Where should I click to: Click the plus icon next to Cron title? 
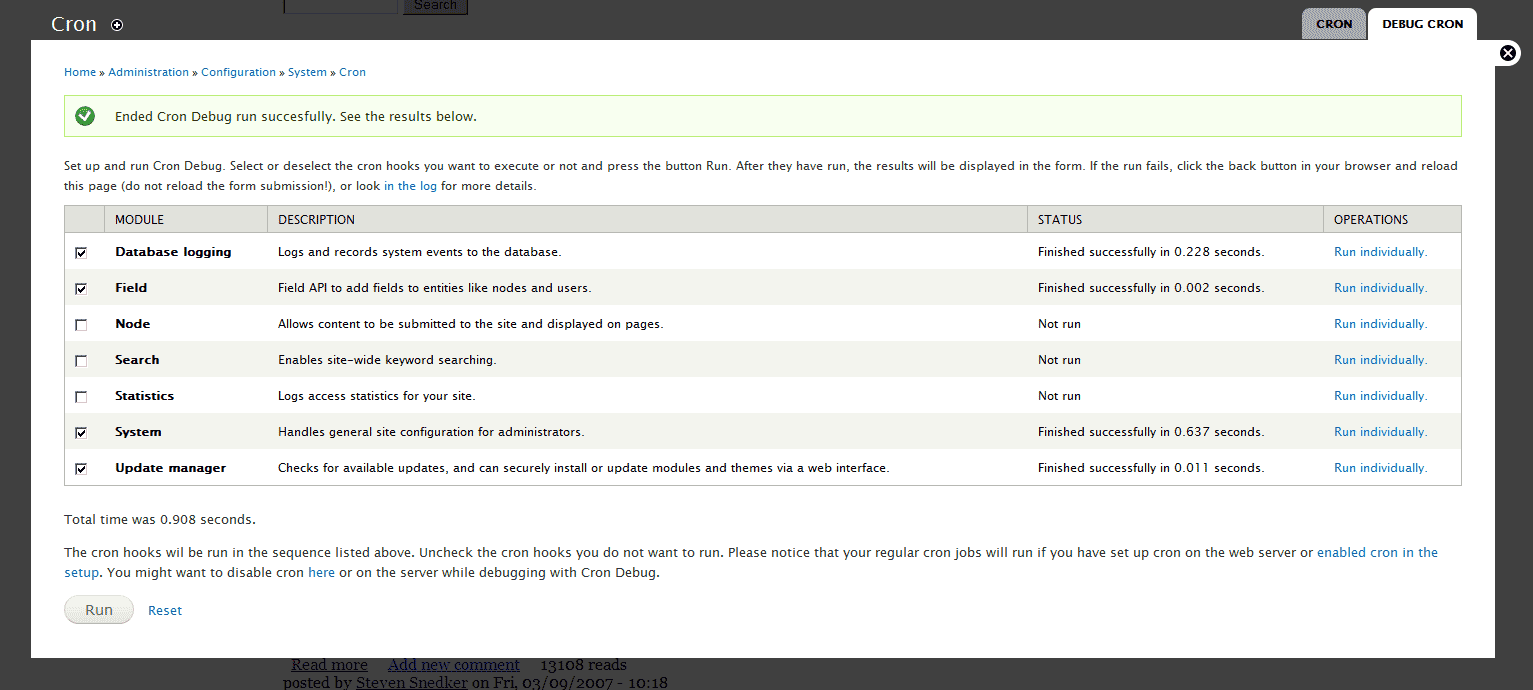(117, 25)
